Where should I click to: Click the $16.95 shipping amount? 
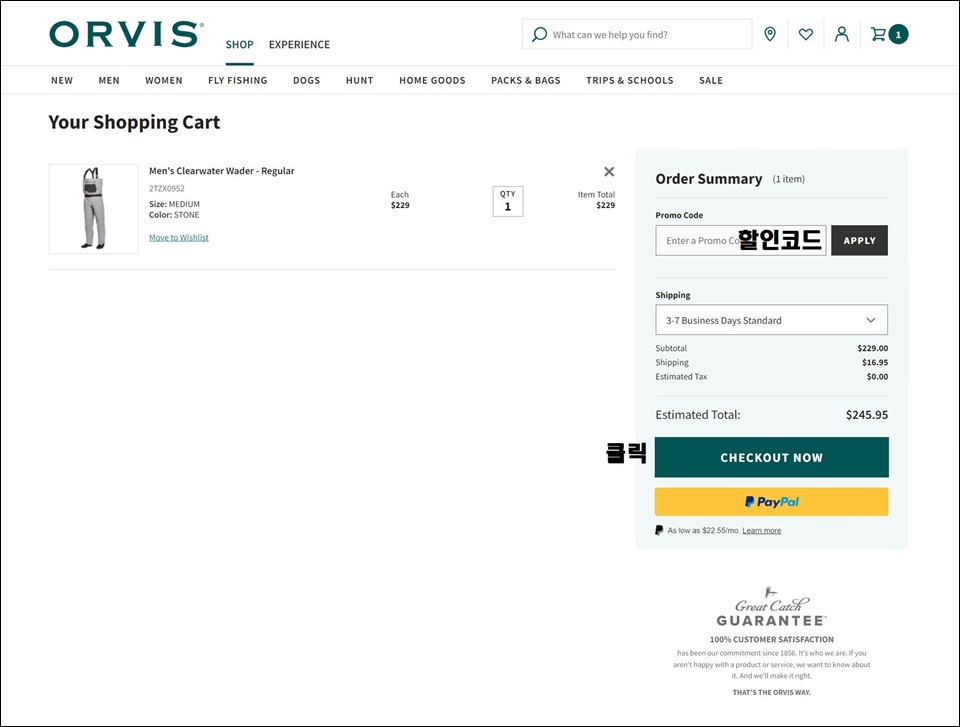[x=875, y=363]
